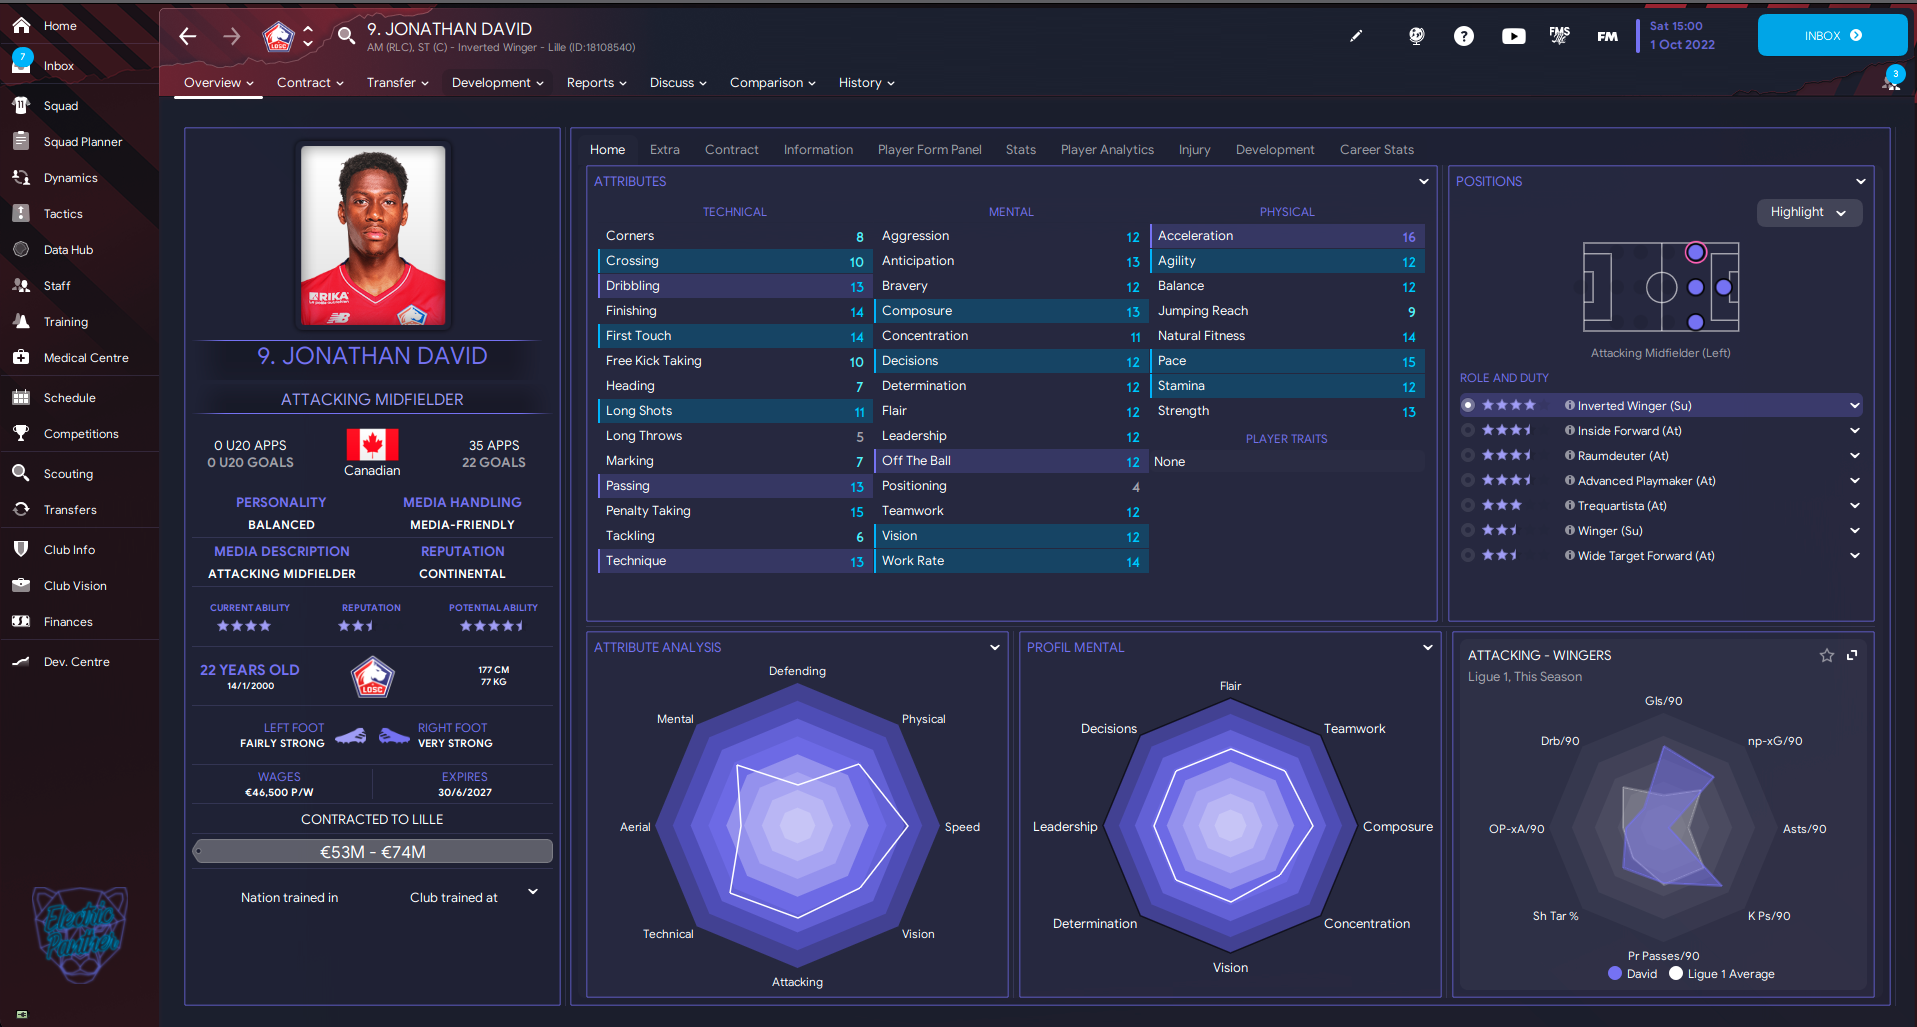The height and width of the screenshot is (1027, 1917).
Task: Switch to the Player Analytics tab
Action: coord(1107,149)
